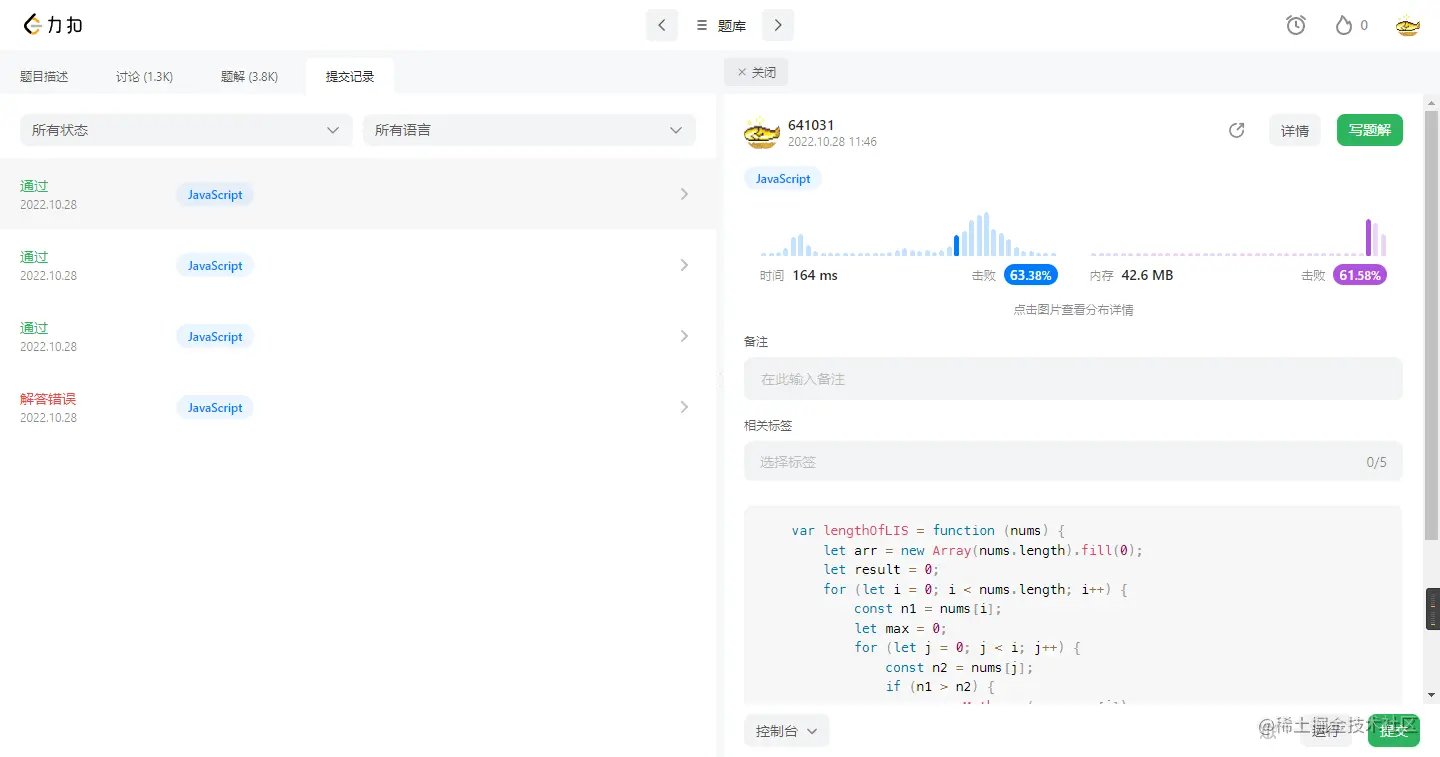The width and height of the screenshot is (1440, 757).
Task: Select the 提交记录 tab
Action: [350, 77]
